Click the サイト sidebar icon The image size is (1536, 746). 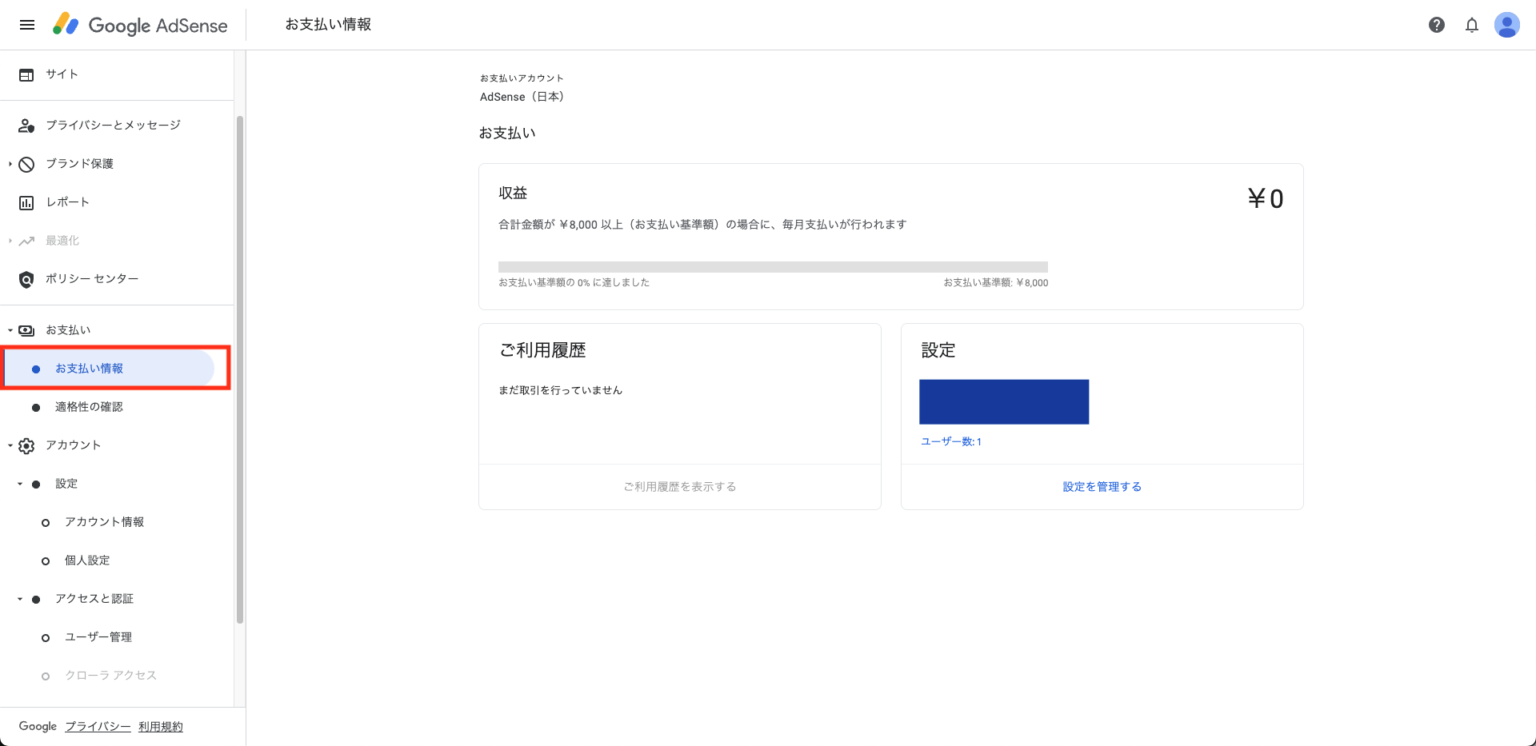[x=27, y=74]
